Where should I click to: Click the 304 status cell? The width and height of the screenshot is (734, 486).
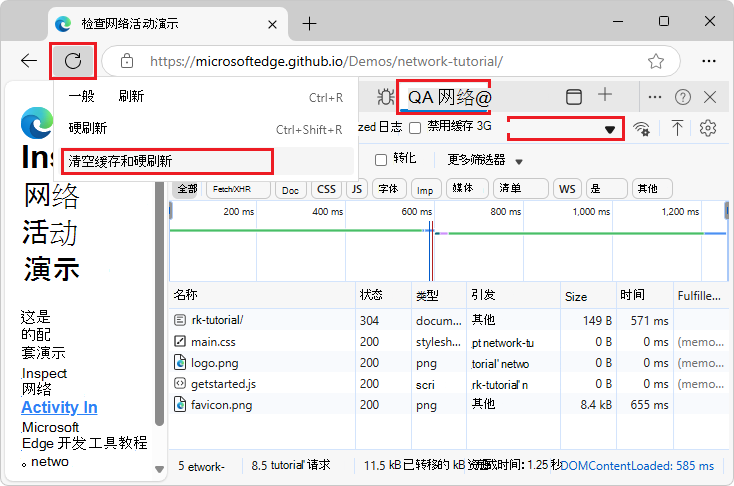(369, 321)
